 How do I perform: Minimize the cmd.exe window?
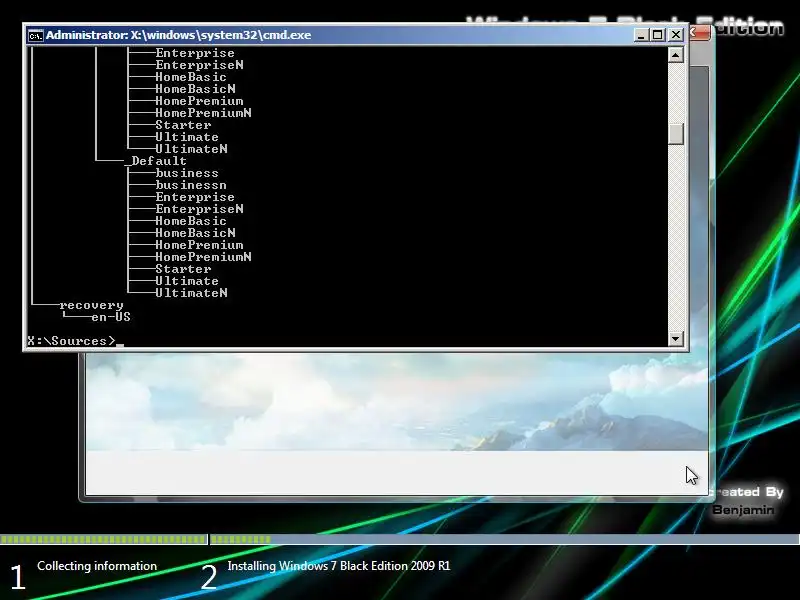pos(641,35)
